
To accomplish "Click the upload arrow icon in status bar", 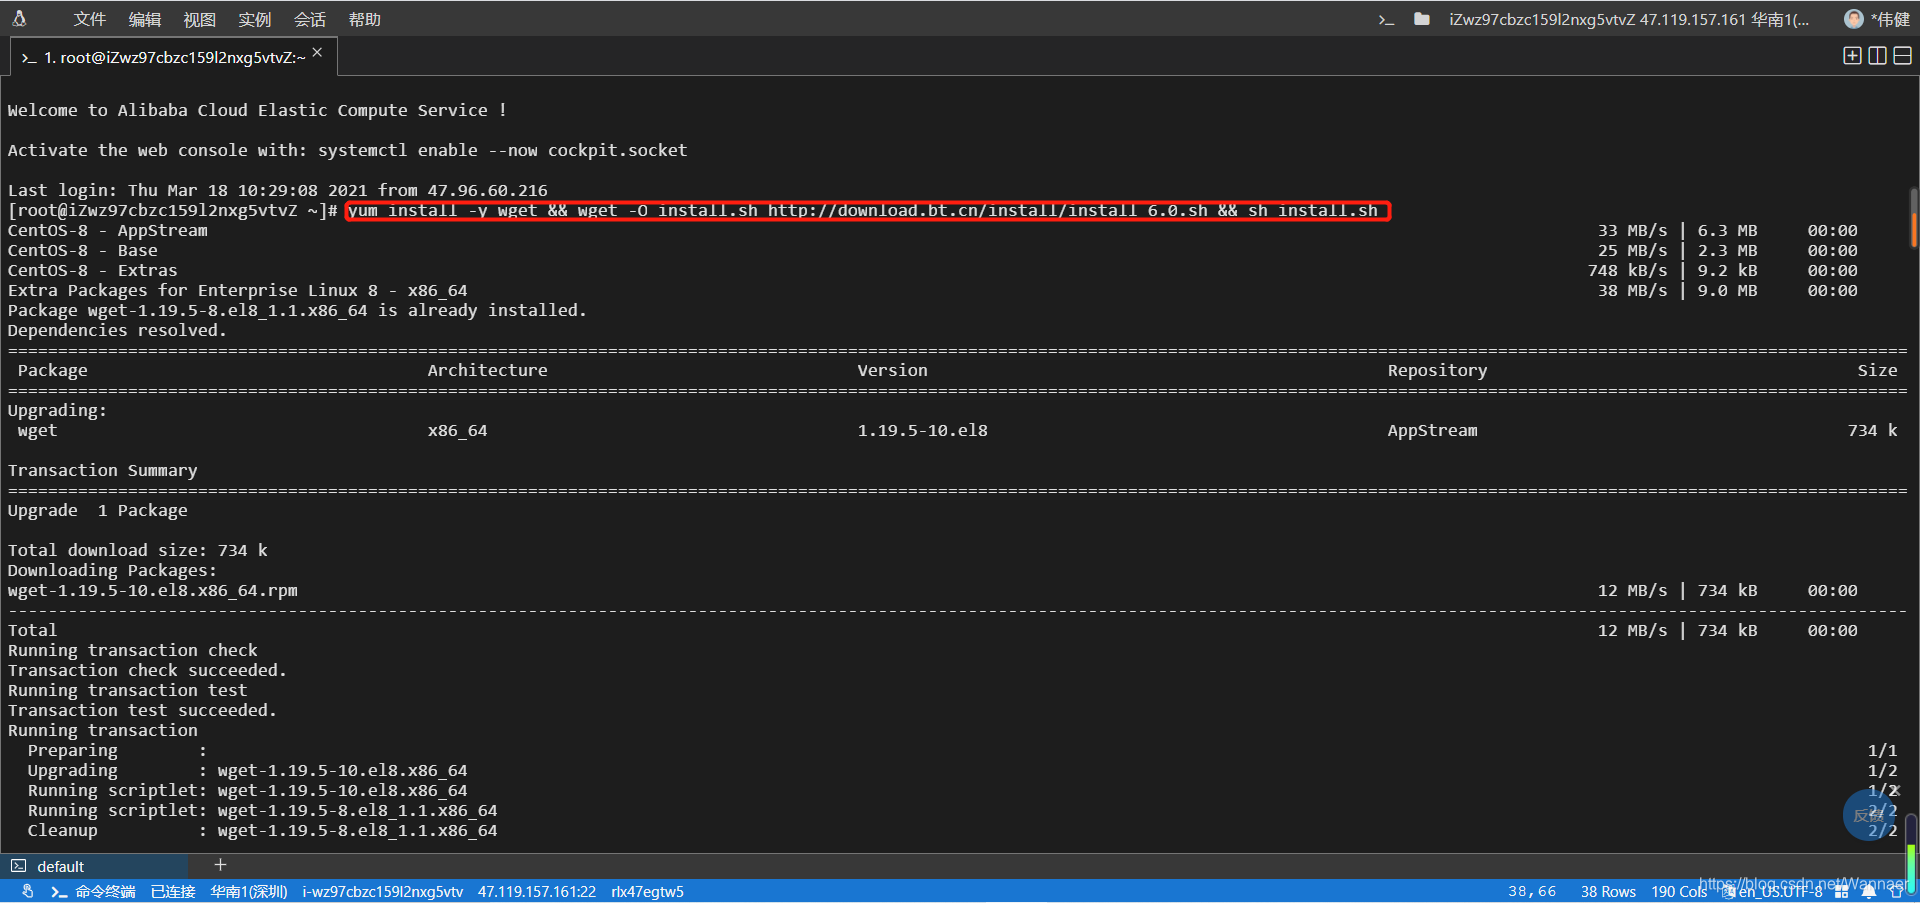I will [x=1896, y=891].
